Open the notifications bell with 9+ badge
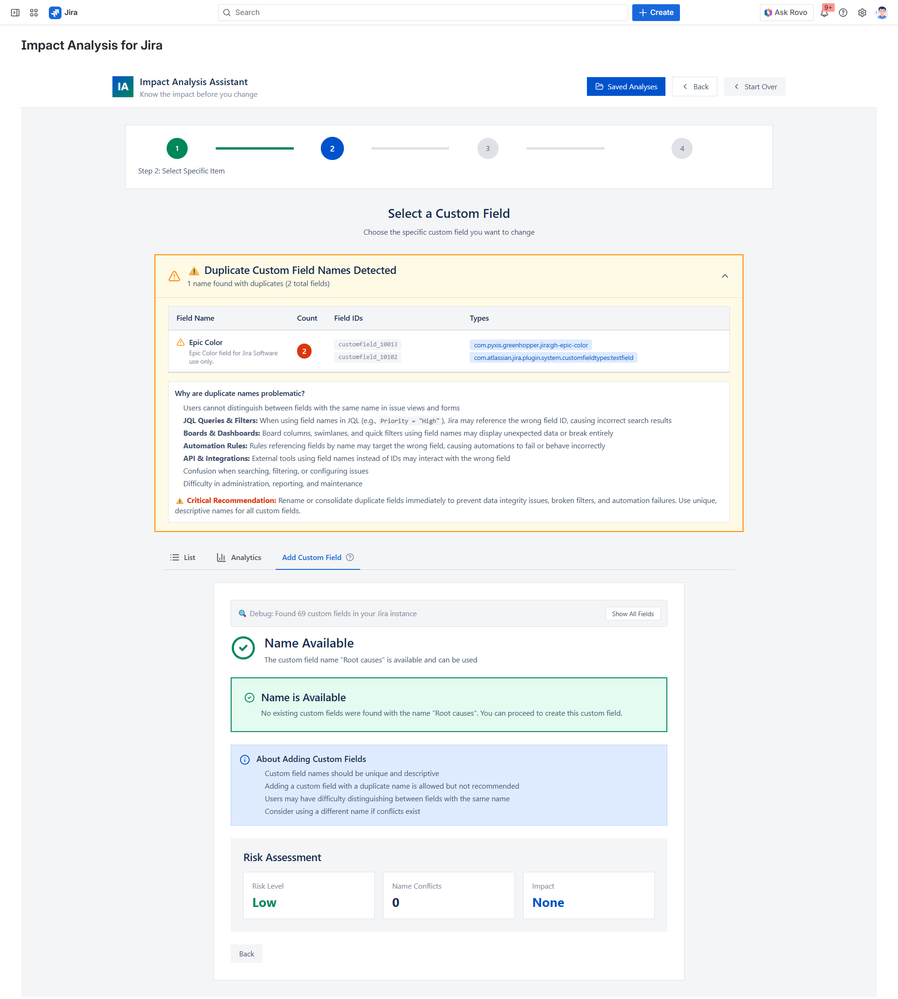 click(x=822, y=12)
